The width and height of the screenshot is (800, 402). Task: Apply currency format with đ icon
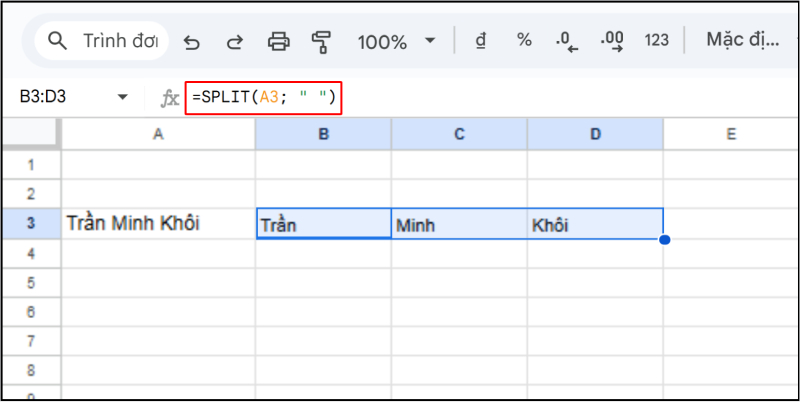481,41
